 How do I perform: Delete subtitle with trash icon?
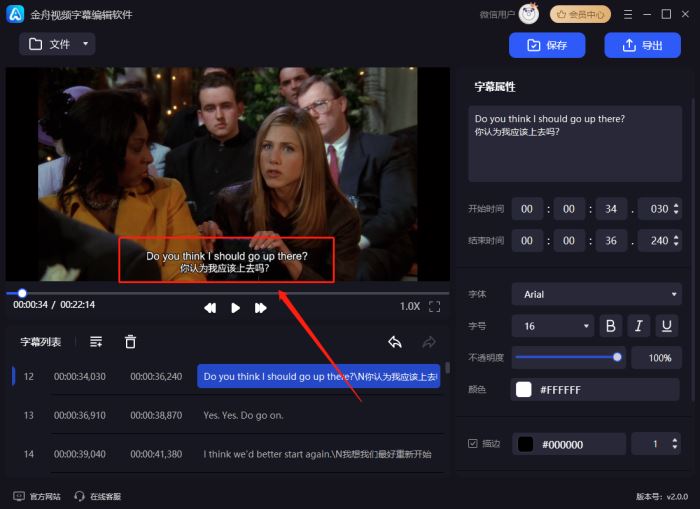pyautogui.click(x=130, y=342)
